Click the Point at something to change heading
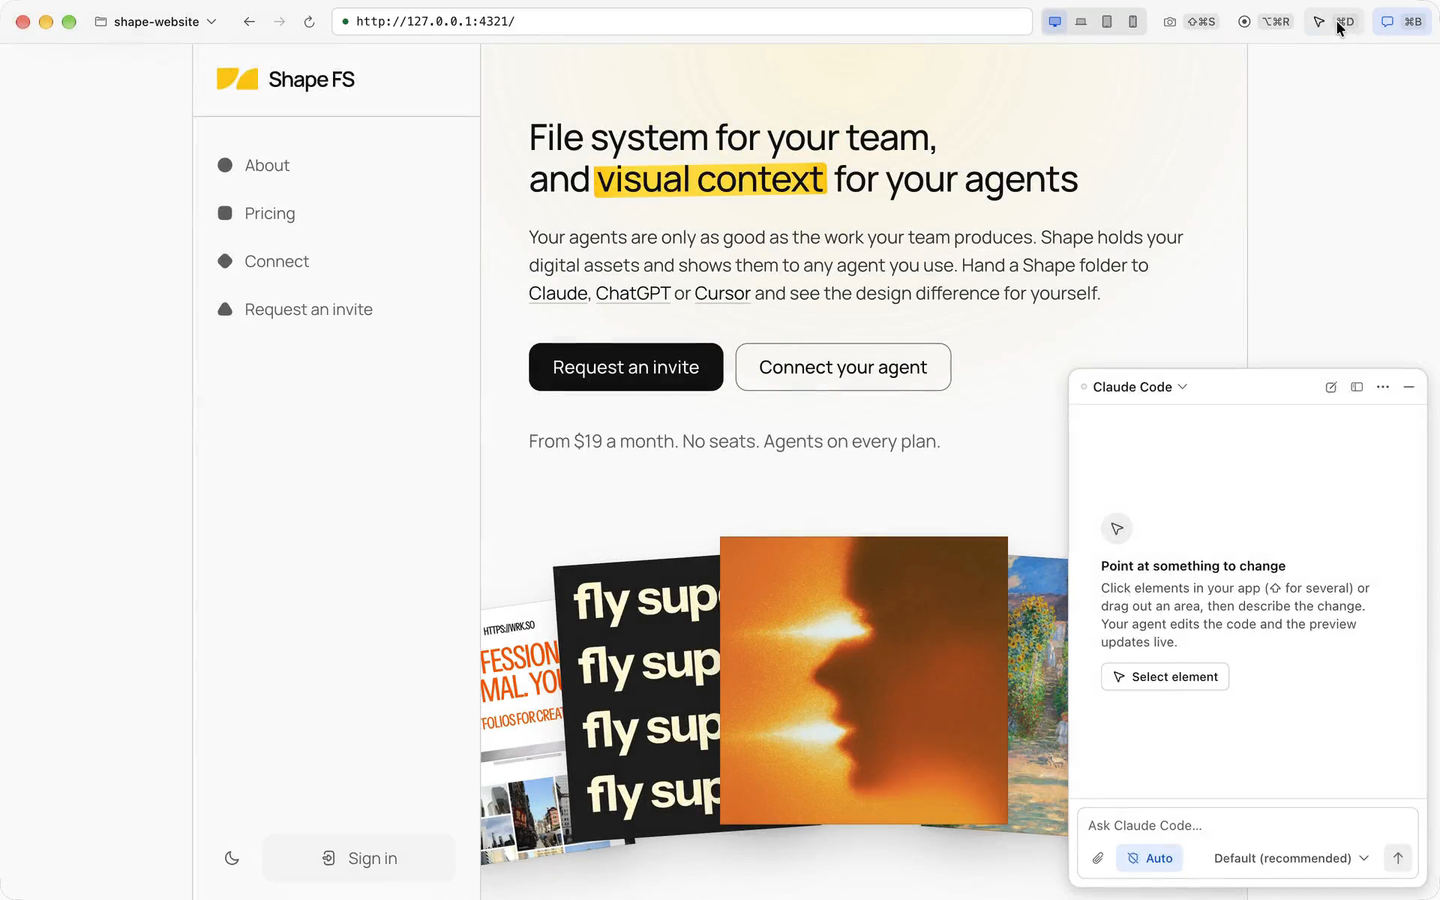1440x900 pixels. pyautogui.click(x=1193, y=566)
